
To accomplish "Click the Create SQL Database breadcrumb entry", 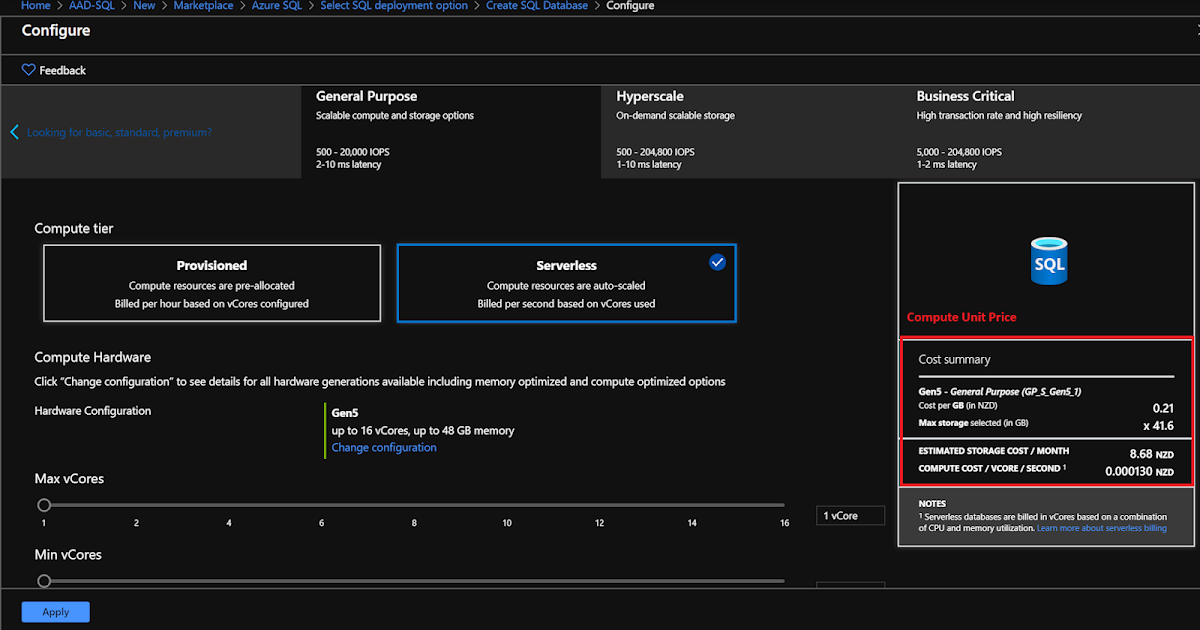I will (x=537, y=5).
